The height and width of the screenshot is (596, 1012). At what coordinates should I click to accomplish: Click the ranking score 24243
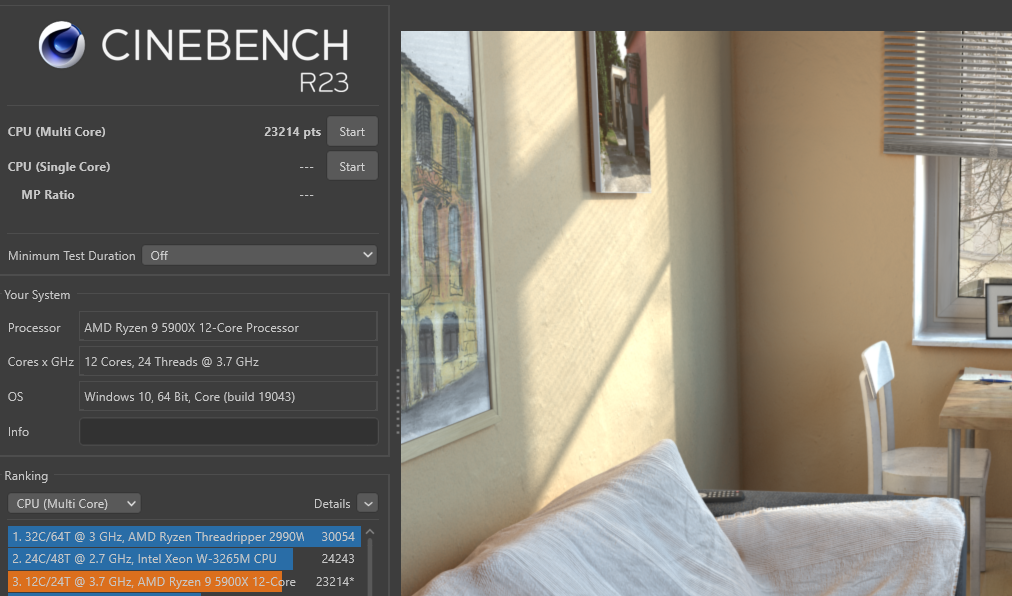338,559
